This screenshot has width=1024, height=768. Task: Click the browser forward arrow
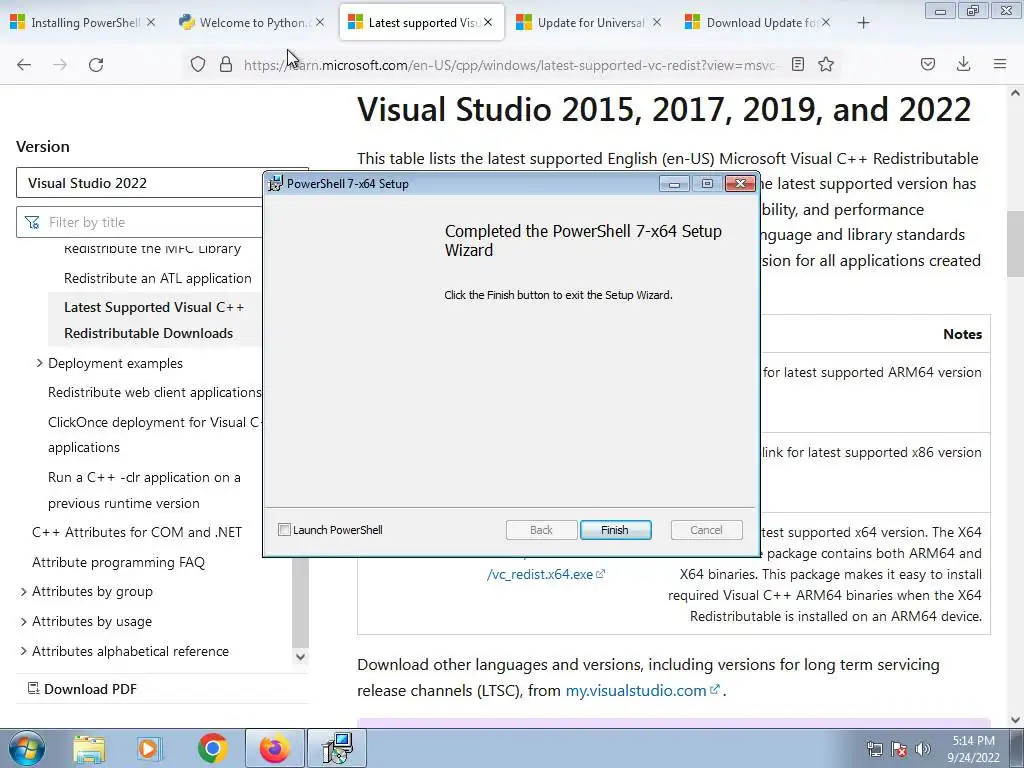[x=60, y=64]
